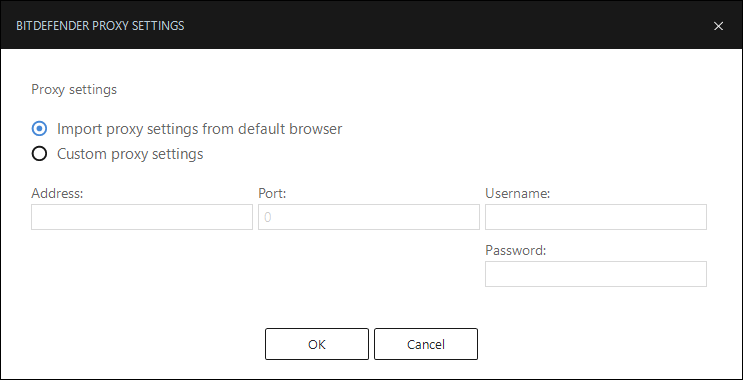Confirm proxy settings with OK
This screenshot has height=380, width=743.
pos(317,344)
